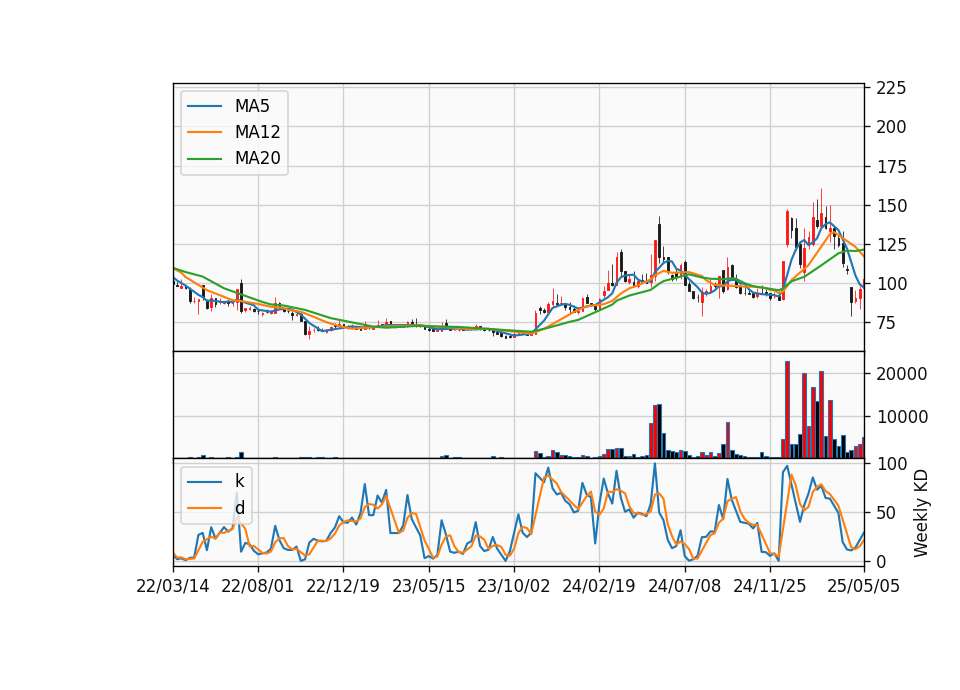This screenshot has height=690, width=960.
Task: Click the 50 tick on KD axis
Action: pos(886,513)
